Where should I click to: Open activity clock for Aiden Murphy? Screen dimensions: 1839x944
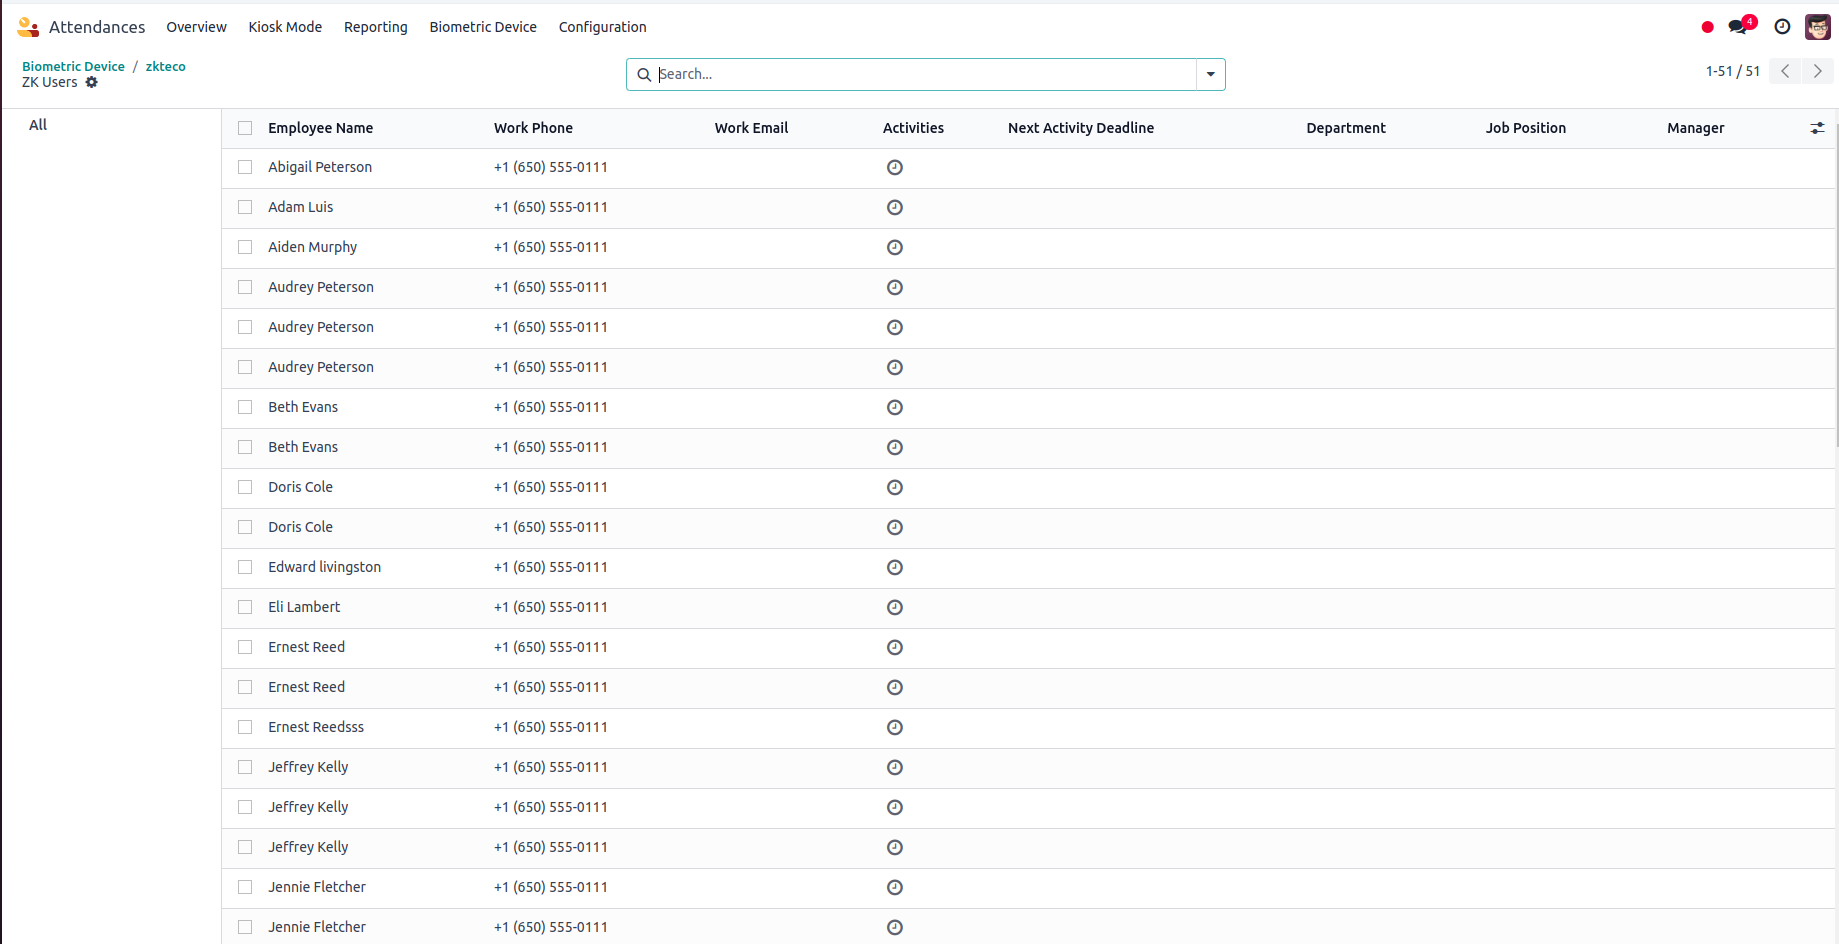click(895, 247)
